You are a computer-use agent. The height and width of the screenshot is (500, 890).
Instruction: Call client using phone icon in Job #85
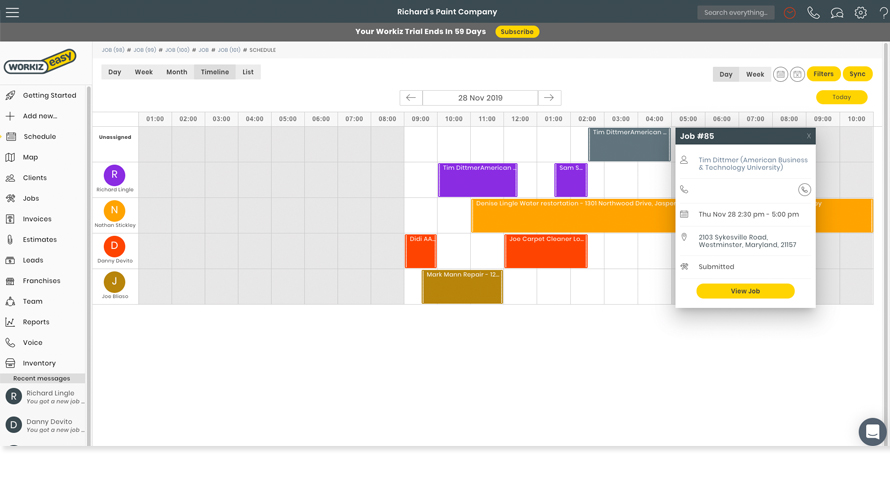(804, 190)
